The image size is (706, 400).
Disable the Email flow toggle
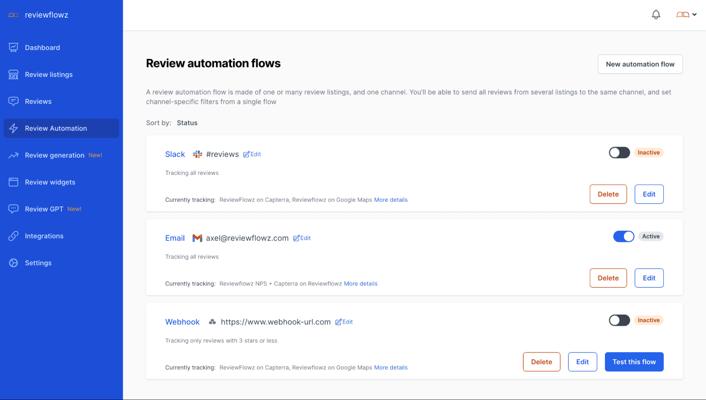point(623,237)
